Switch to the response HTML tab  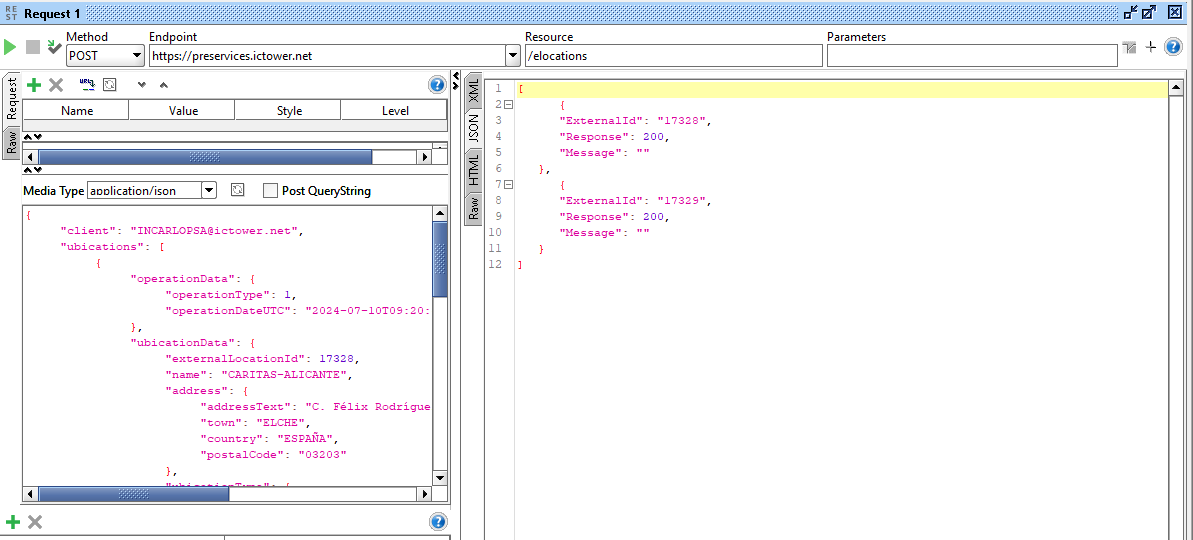(474, 170)
